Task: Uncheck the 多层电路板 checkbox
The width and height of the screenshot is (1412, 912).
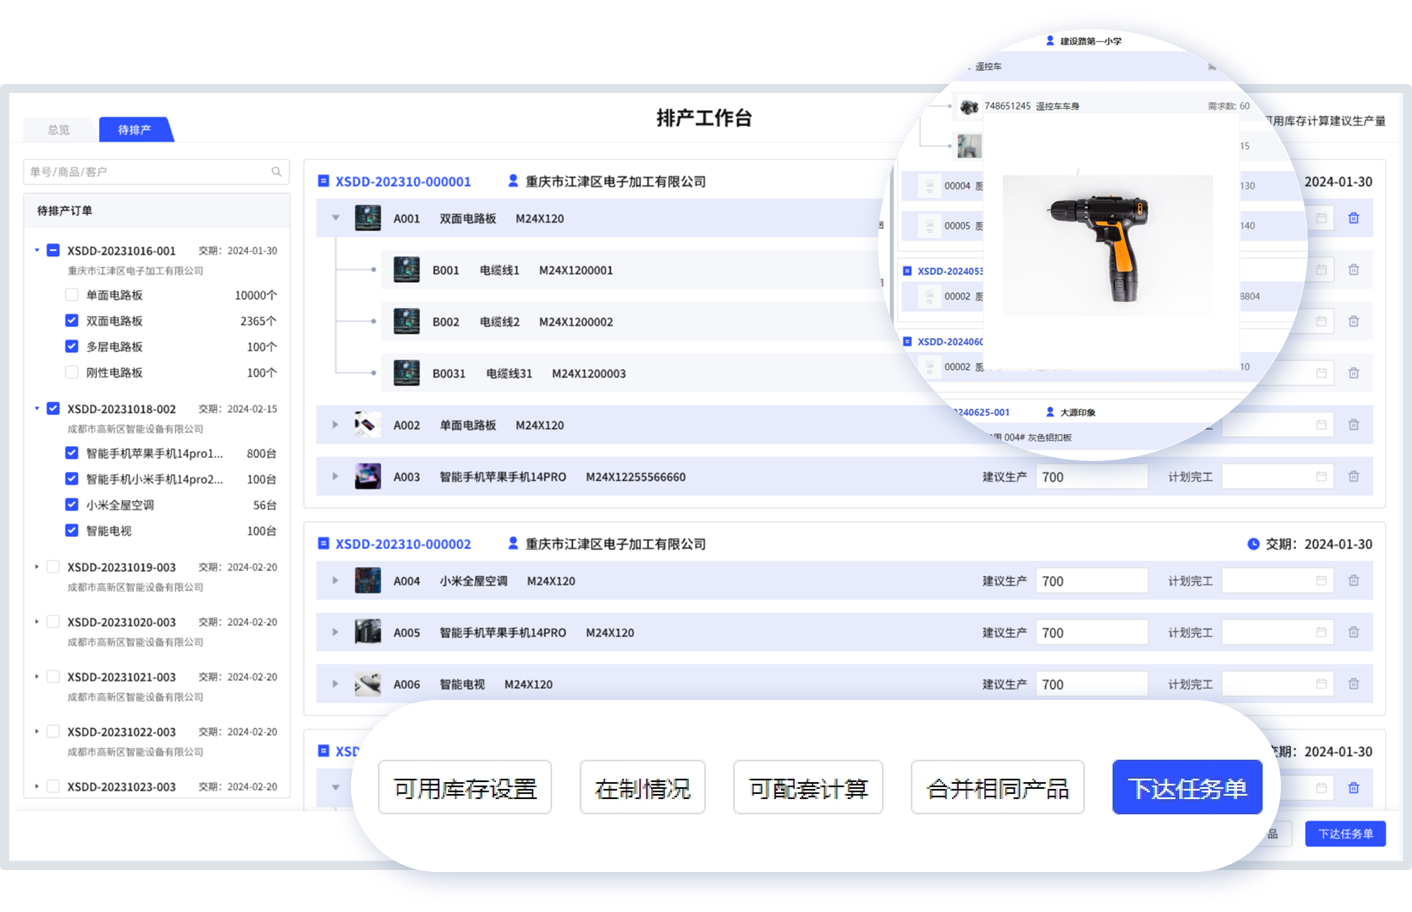Action: (x=72, y=347)
